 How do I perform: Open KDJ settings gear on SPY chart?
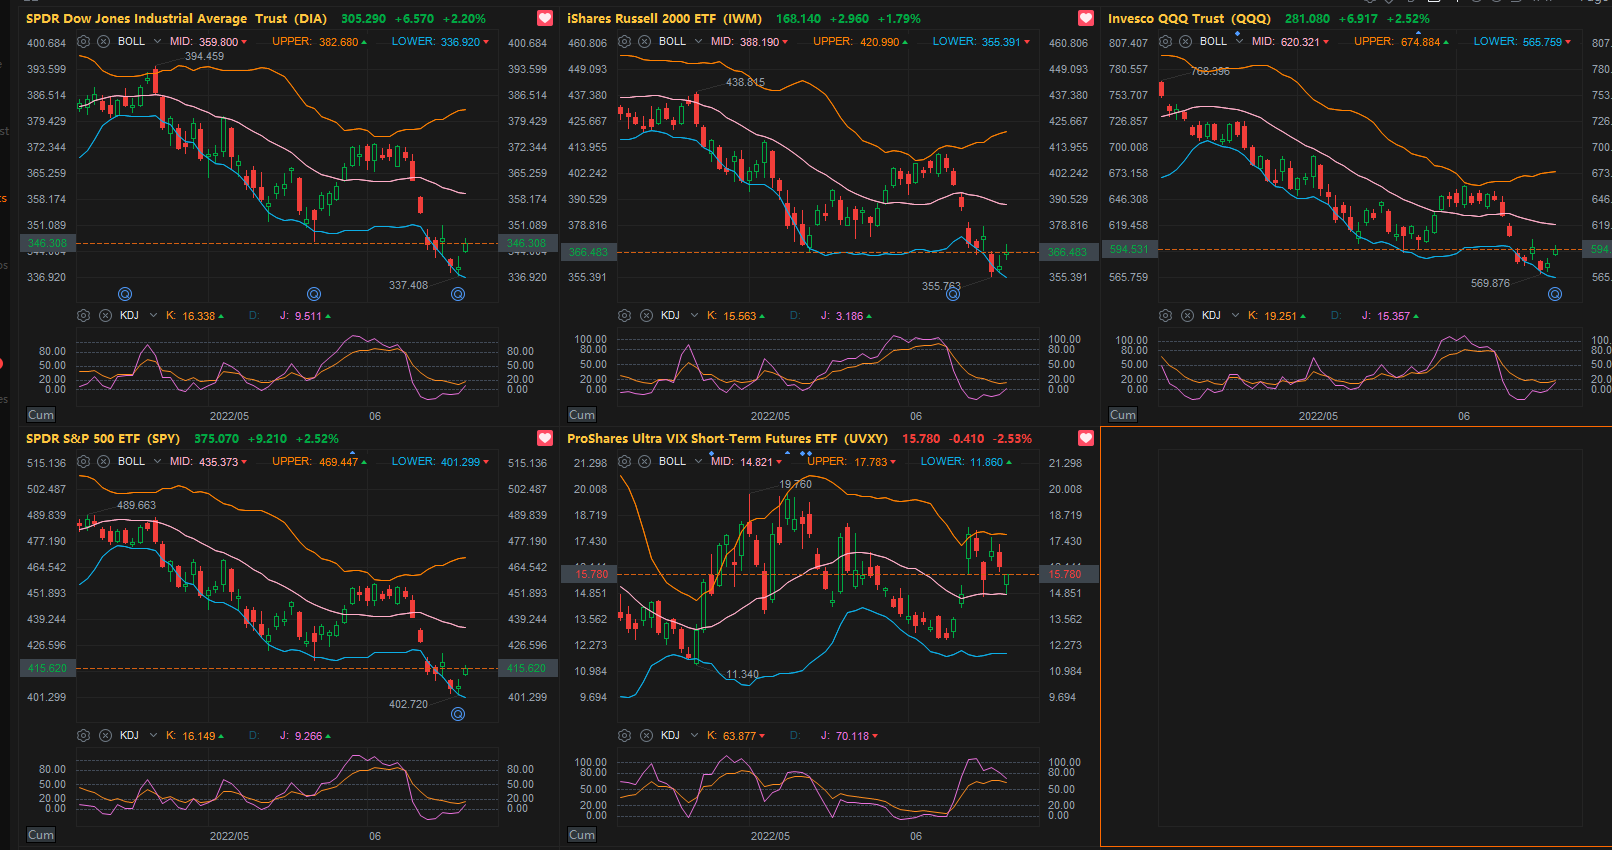(x=84, y=736)
